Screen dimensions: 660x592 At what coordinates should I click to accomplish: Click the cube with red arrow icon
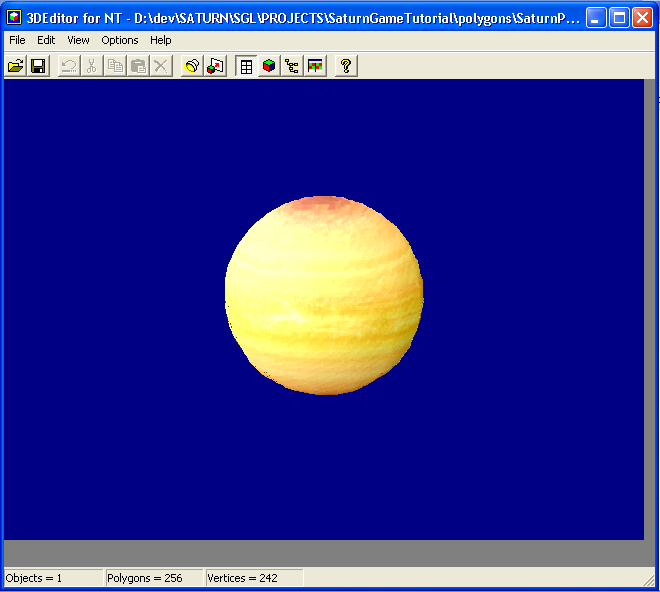point(215,66)
